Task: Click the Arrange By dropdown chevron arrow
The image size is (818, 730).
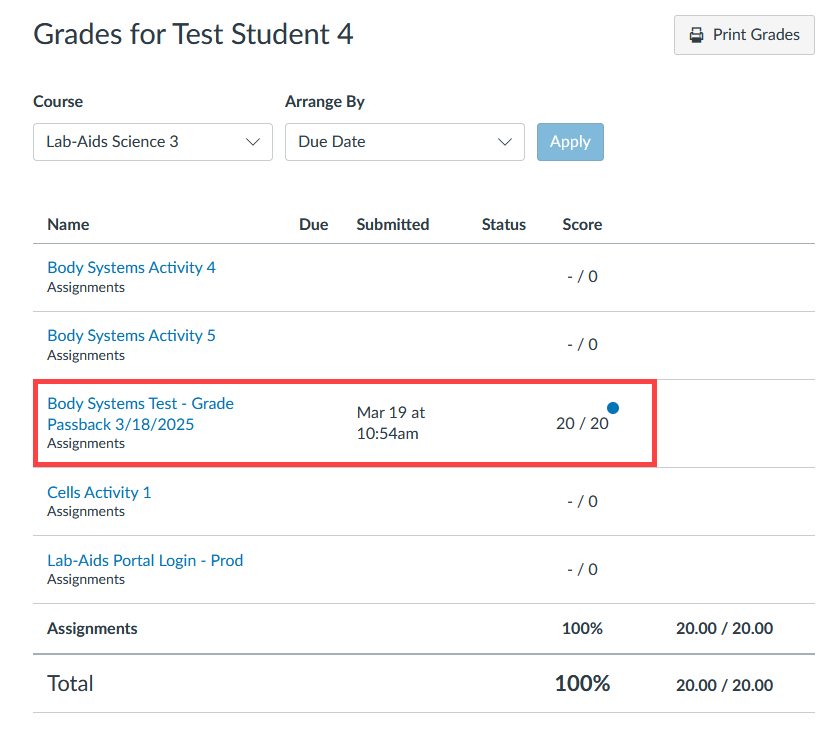Action: pyautogui.click(x=505, y=142)
